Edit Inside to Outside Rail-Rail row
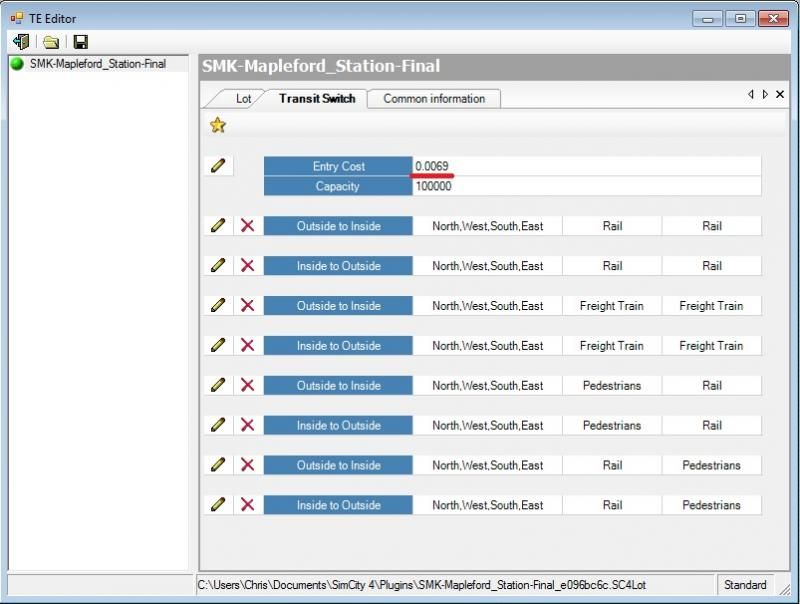This screenshot has height=604, width=800. [218, 265]
